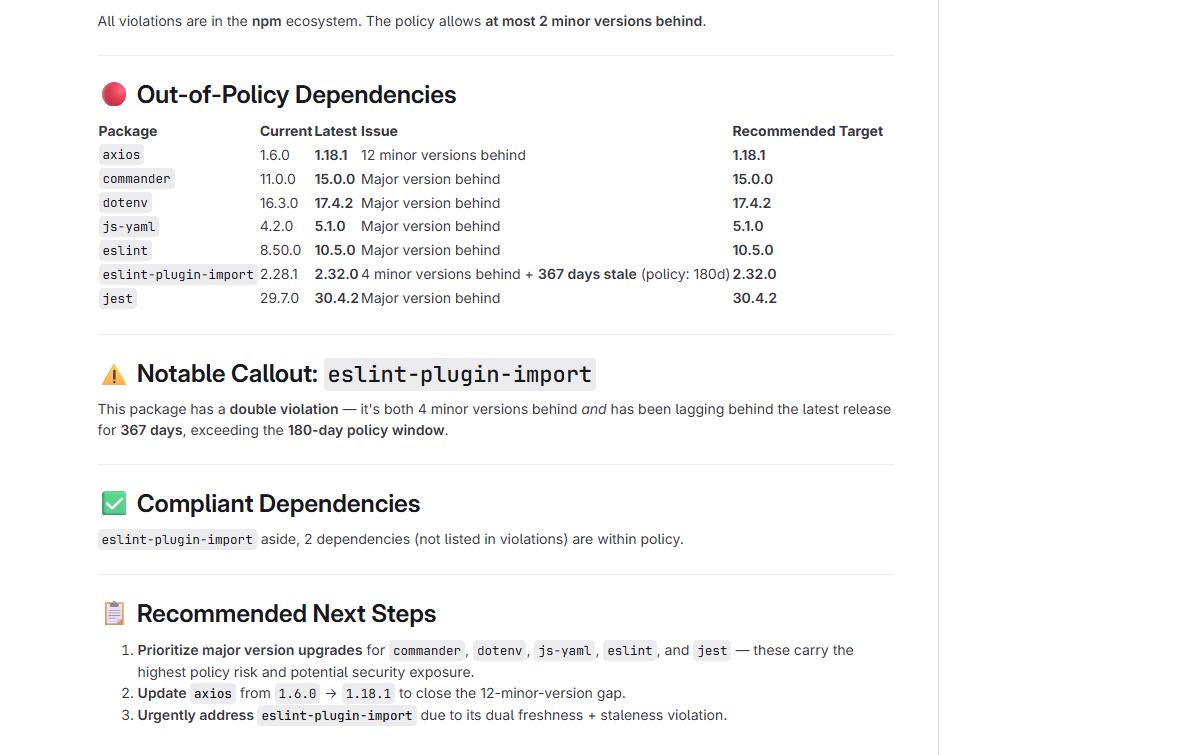Click the red circle icon beside Out-of-Policy Dependencies
The width and height of the screenshot is (1202, 755).
click(x=114, y=95)
